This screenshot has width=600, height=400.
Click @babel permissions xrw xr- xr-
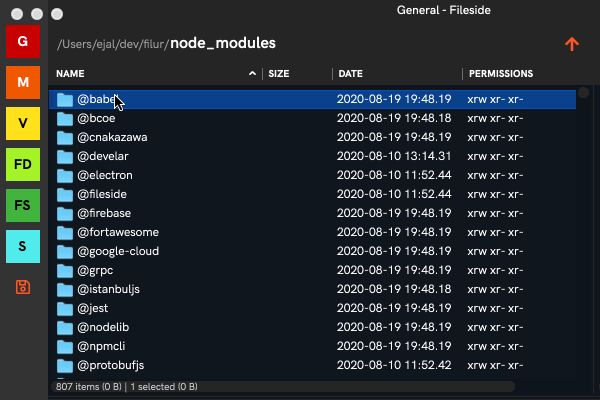(495, 99)
